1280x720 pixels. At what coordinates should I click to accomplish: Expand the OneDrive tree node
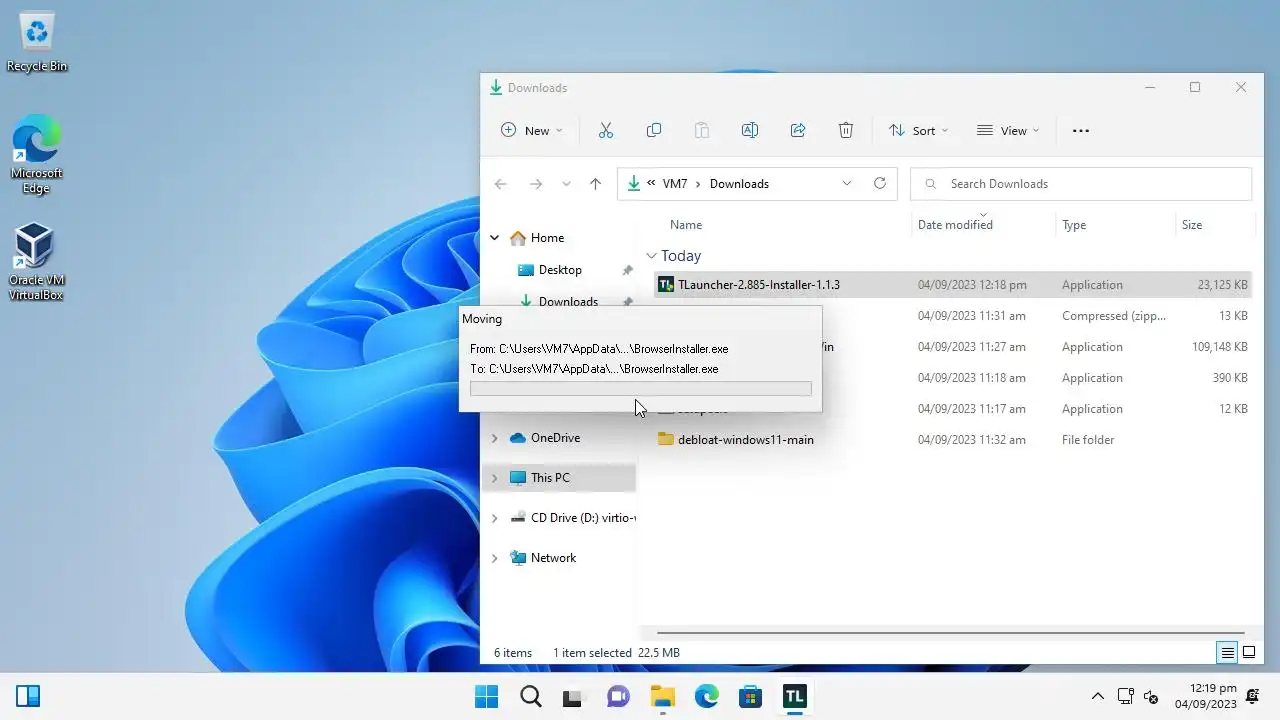coord(494,438)
